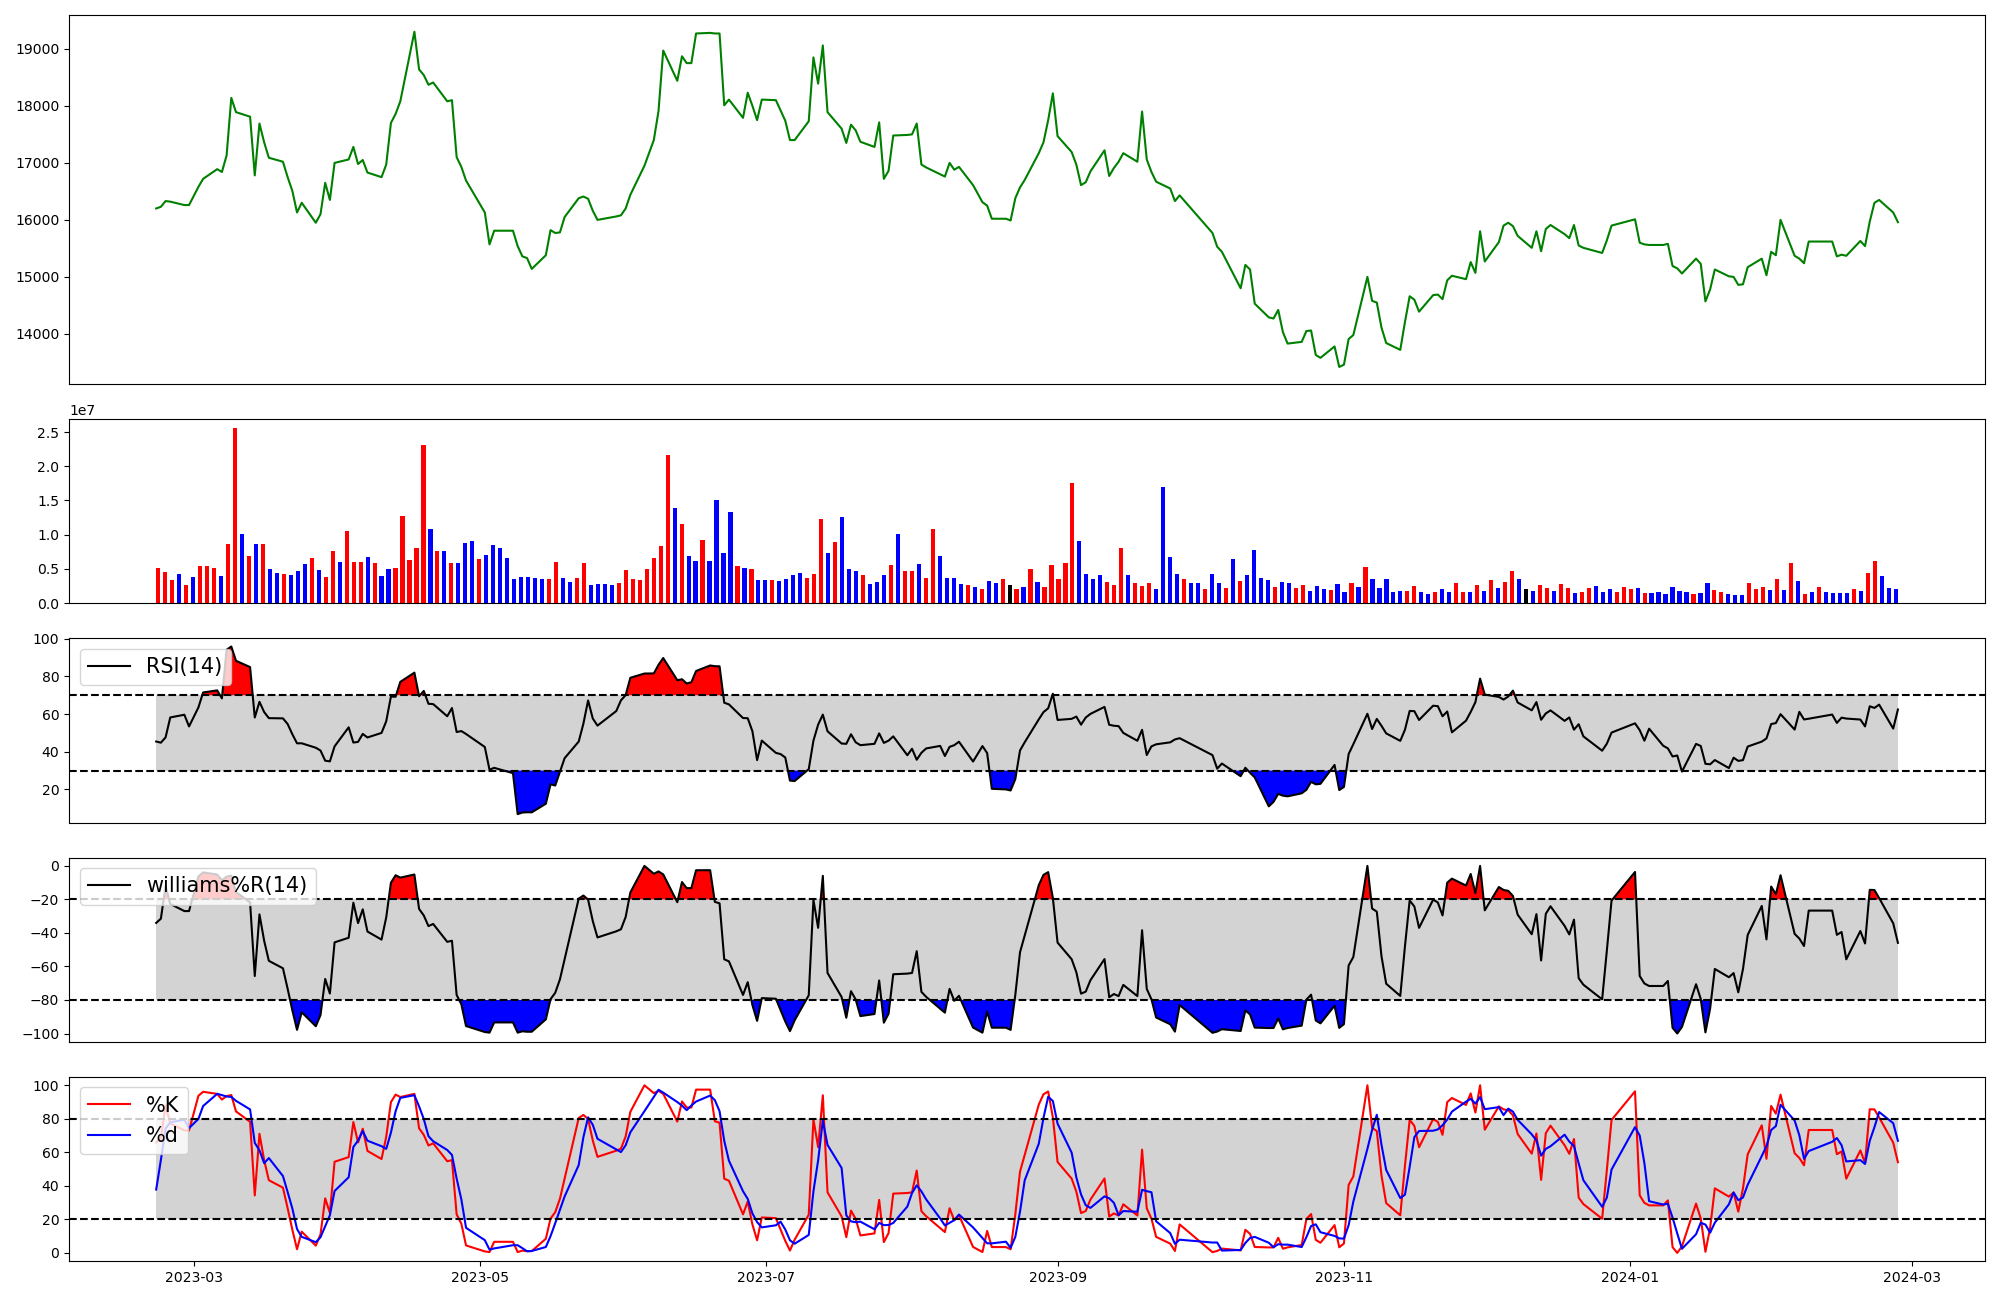
Task: Click the 16000 price axis tick label
Action: click(38, 221)
